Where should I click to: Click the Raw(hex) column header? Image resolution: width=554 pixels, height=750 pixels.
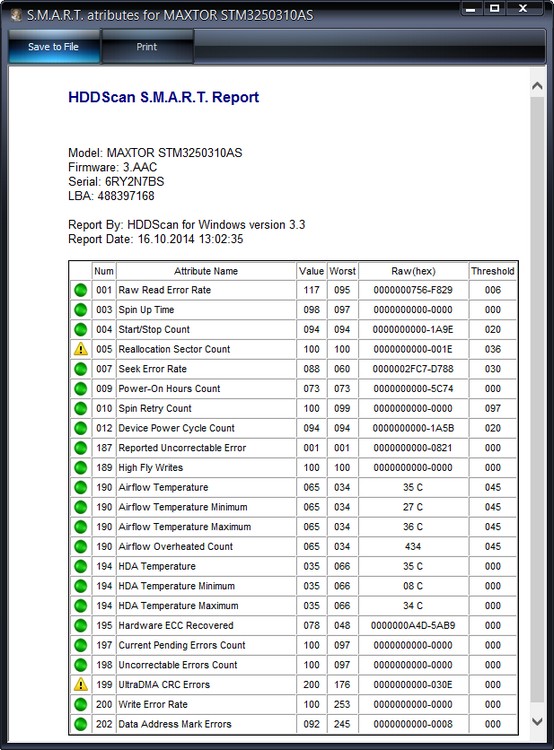pos(413,271)
